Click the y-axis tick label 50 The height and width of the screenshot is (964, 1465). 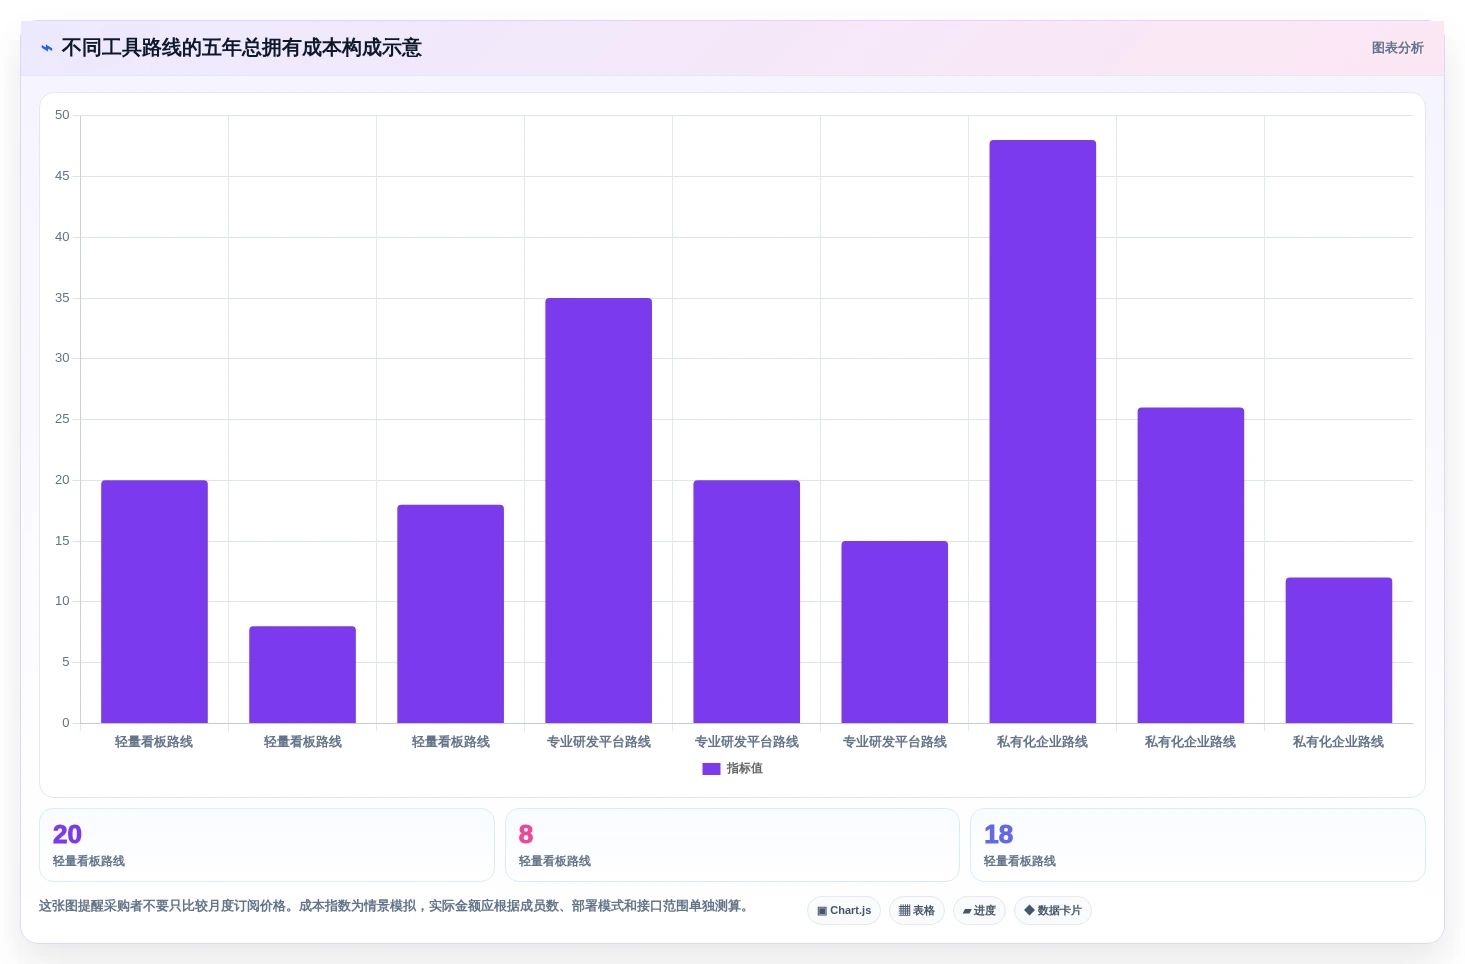tap(62, 115)
